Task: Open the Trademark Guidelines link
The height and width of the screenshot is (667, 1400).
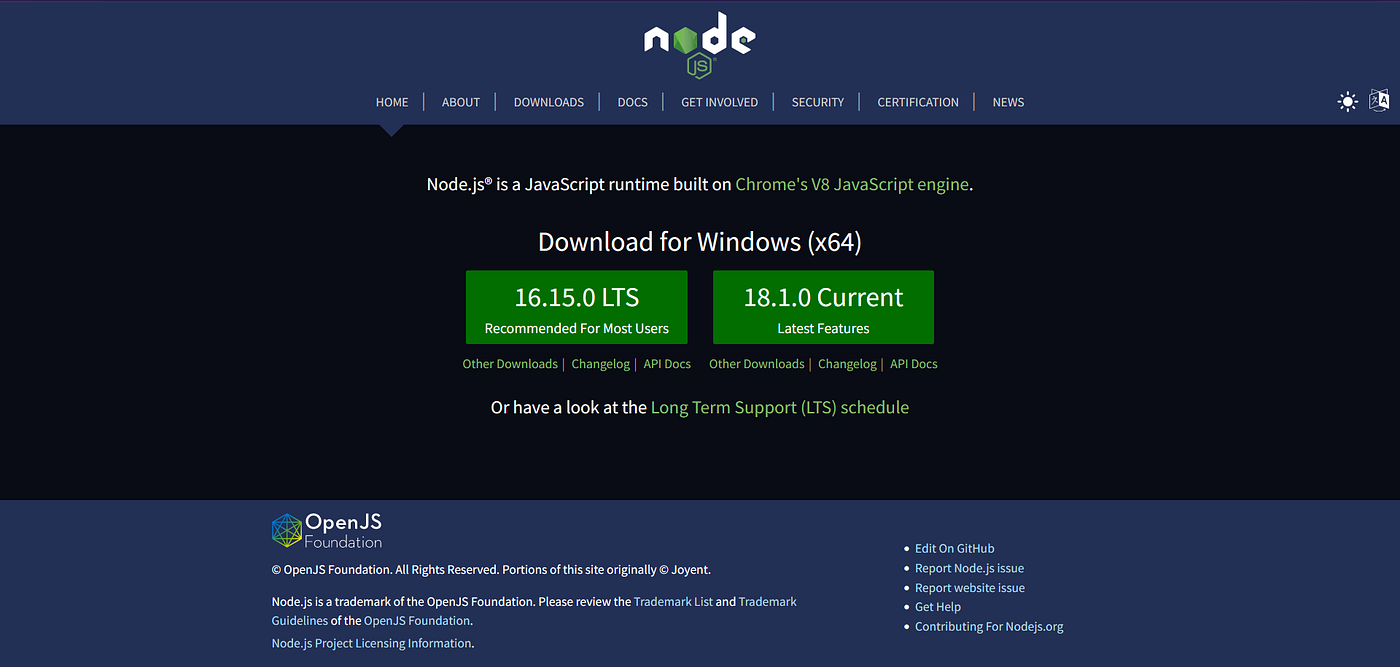Action: [x=768, y=602]
